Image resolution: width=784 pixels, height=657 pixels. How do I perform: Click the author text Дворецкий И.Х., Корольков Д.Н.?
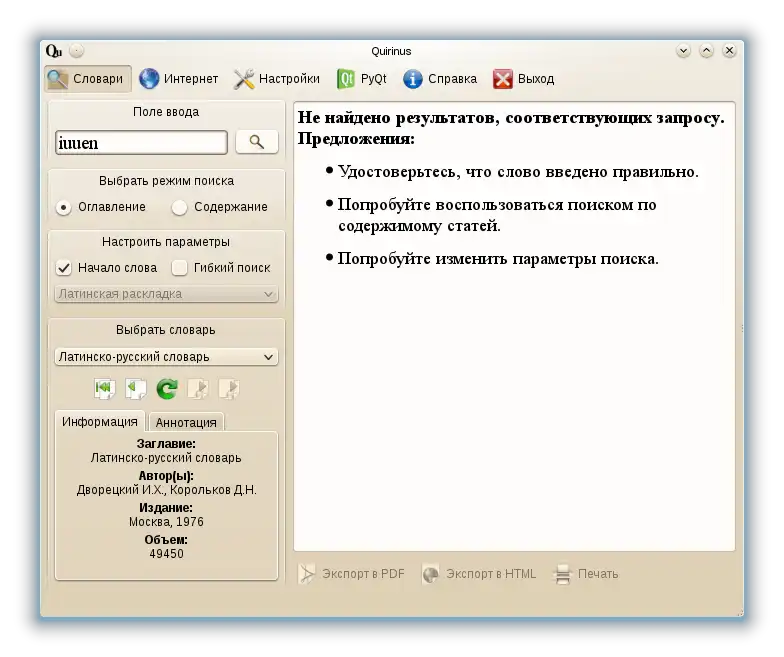(x=166, y=490)
